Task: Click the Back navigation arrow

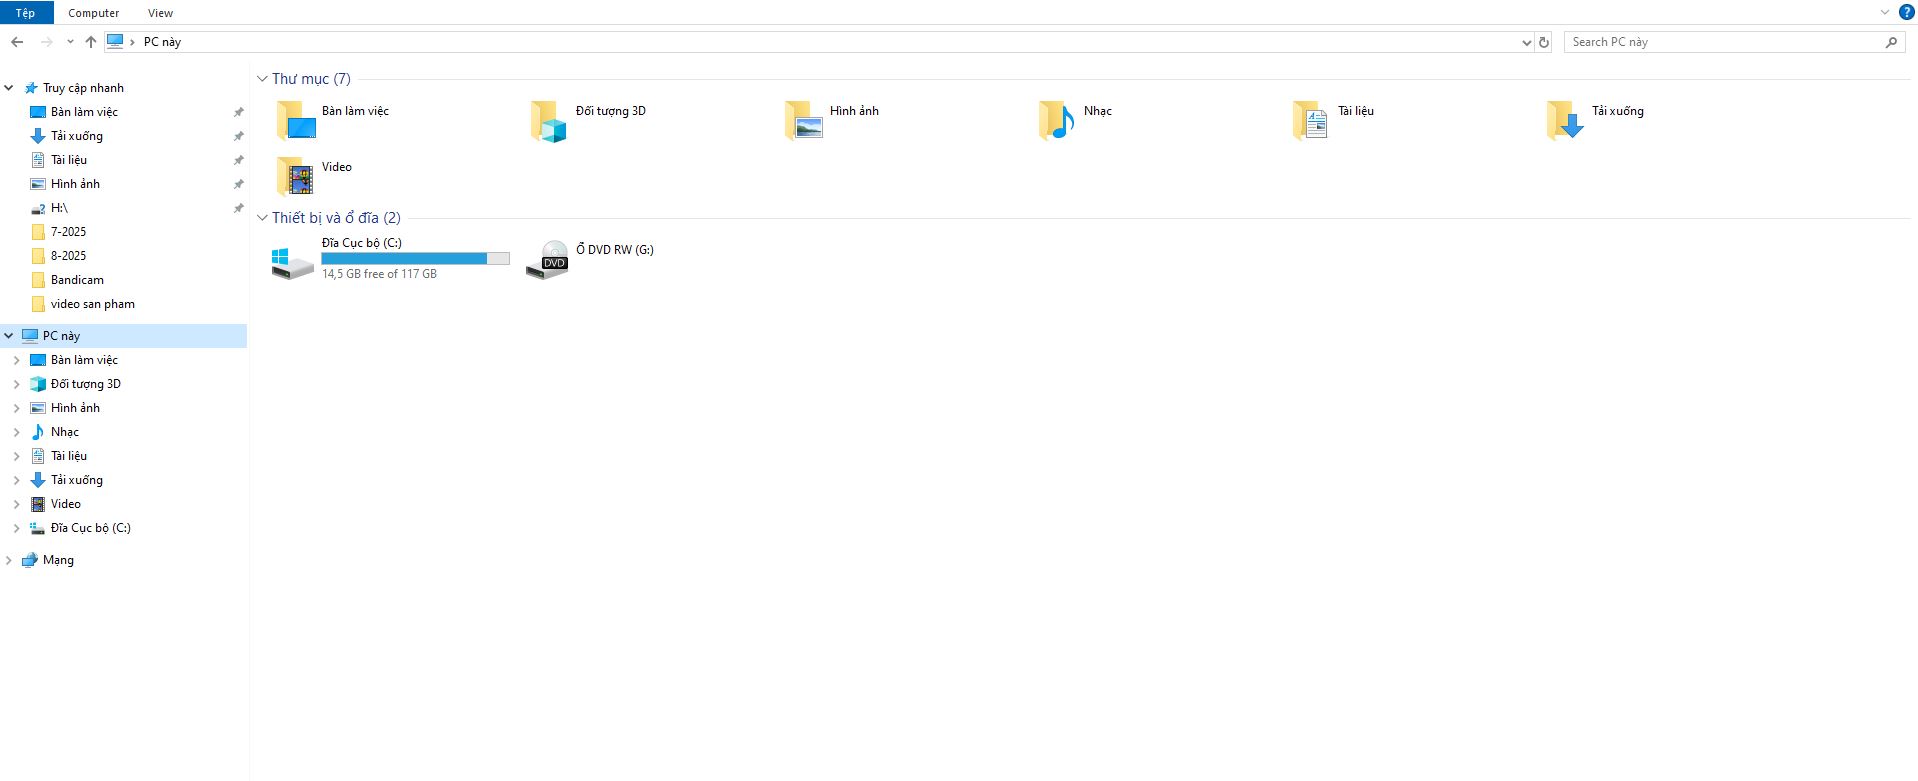Action: point(17,42)
